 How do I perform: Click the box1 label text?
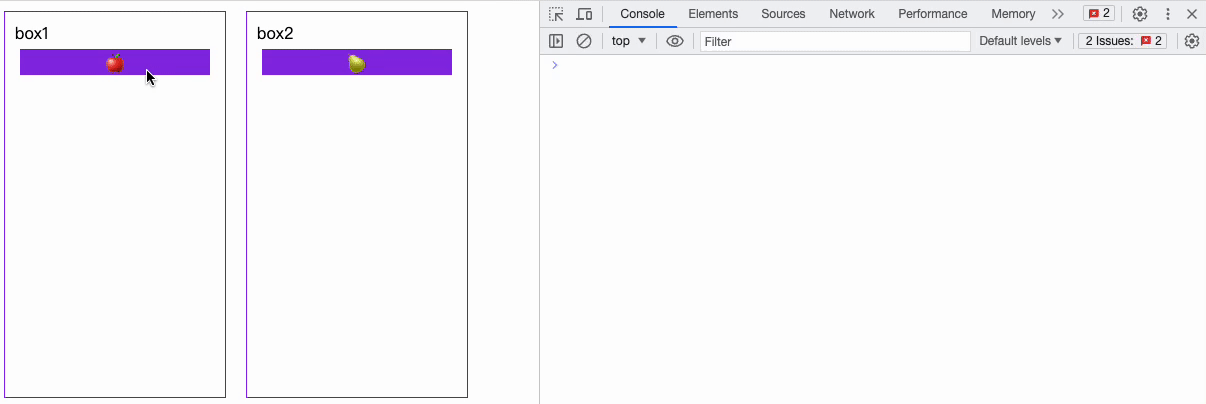click(x=32, y=33)
